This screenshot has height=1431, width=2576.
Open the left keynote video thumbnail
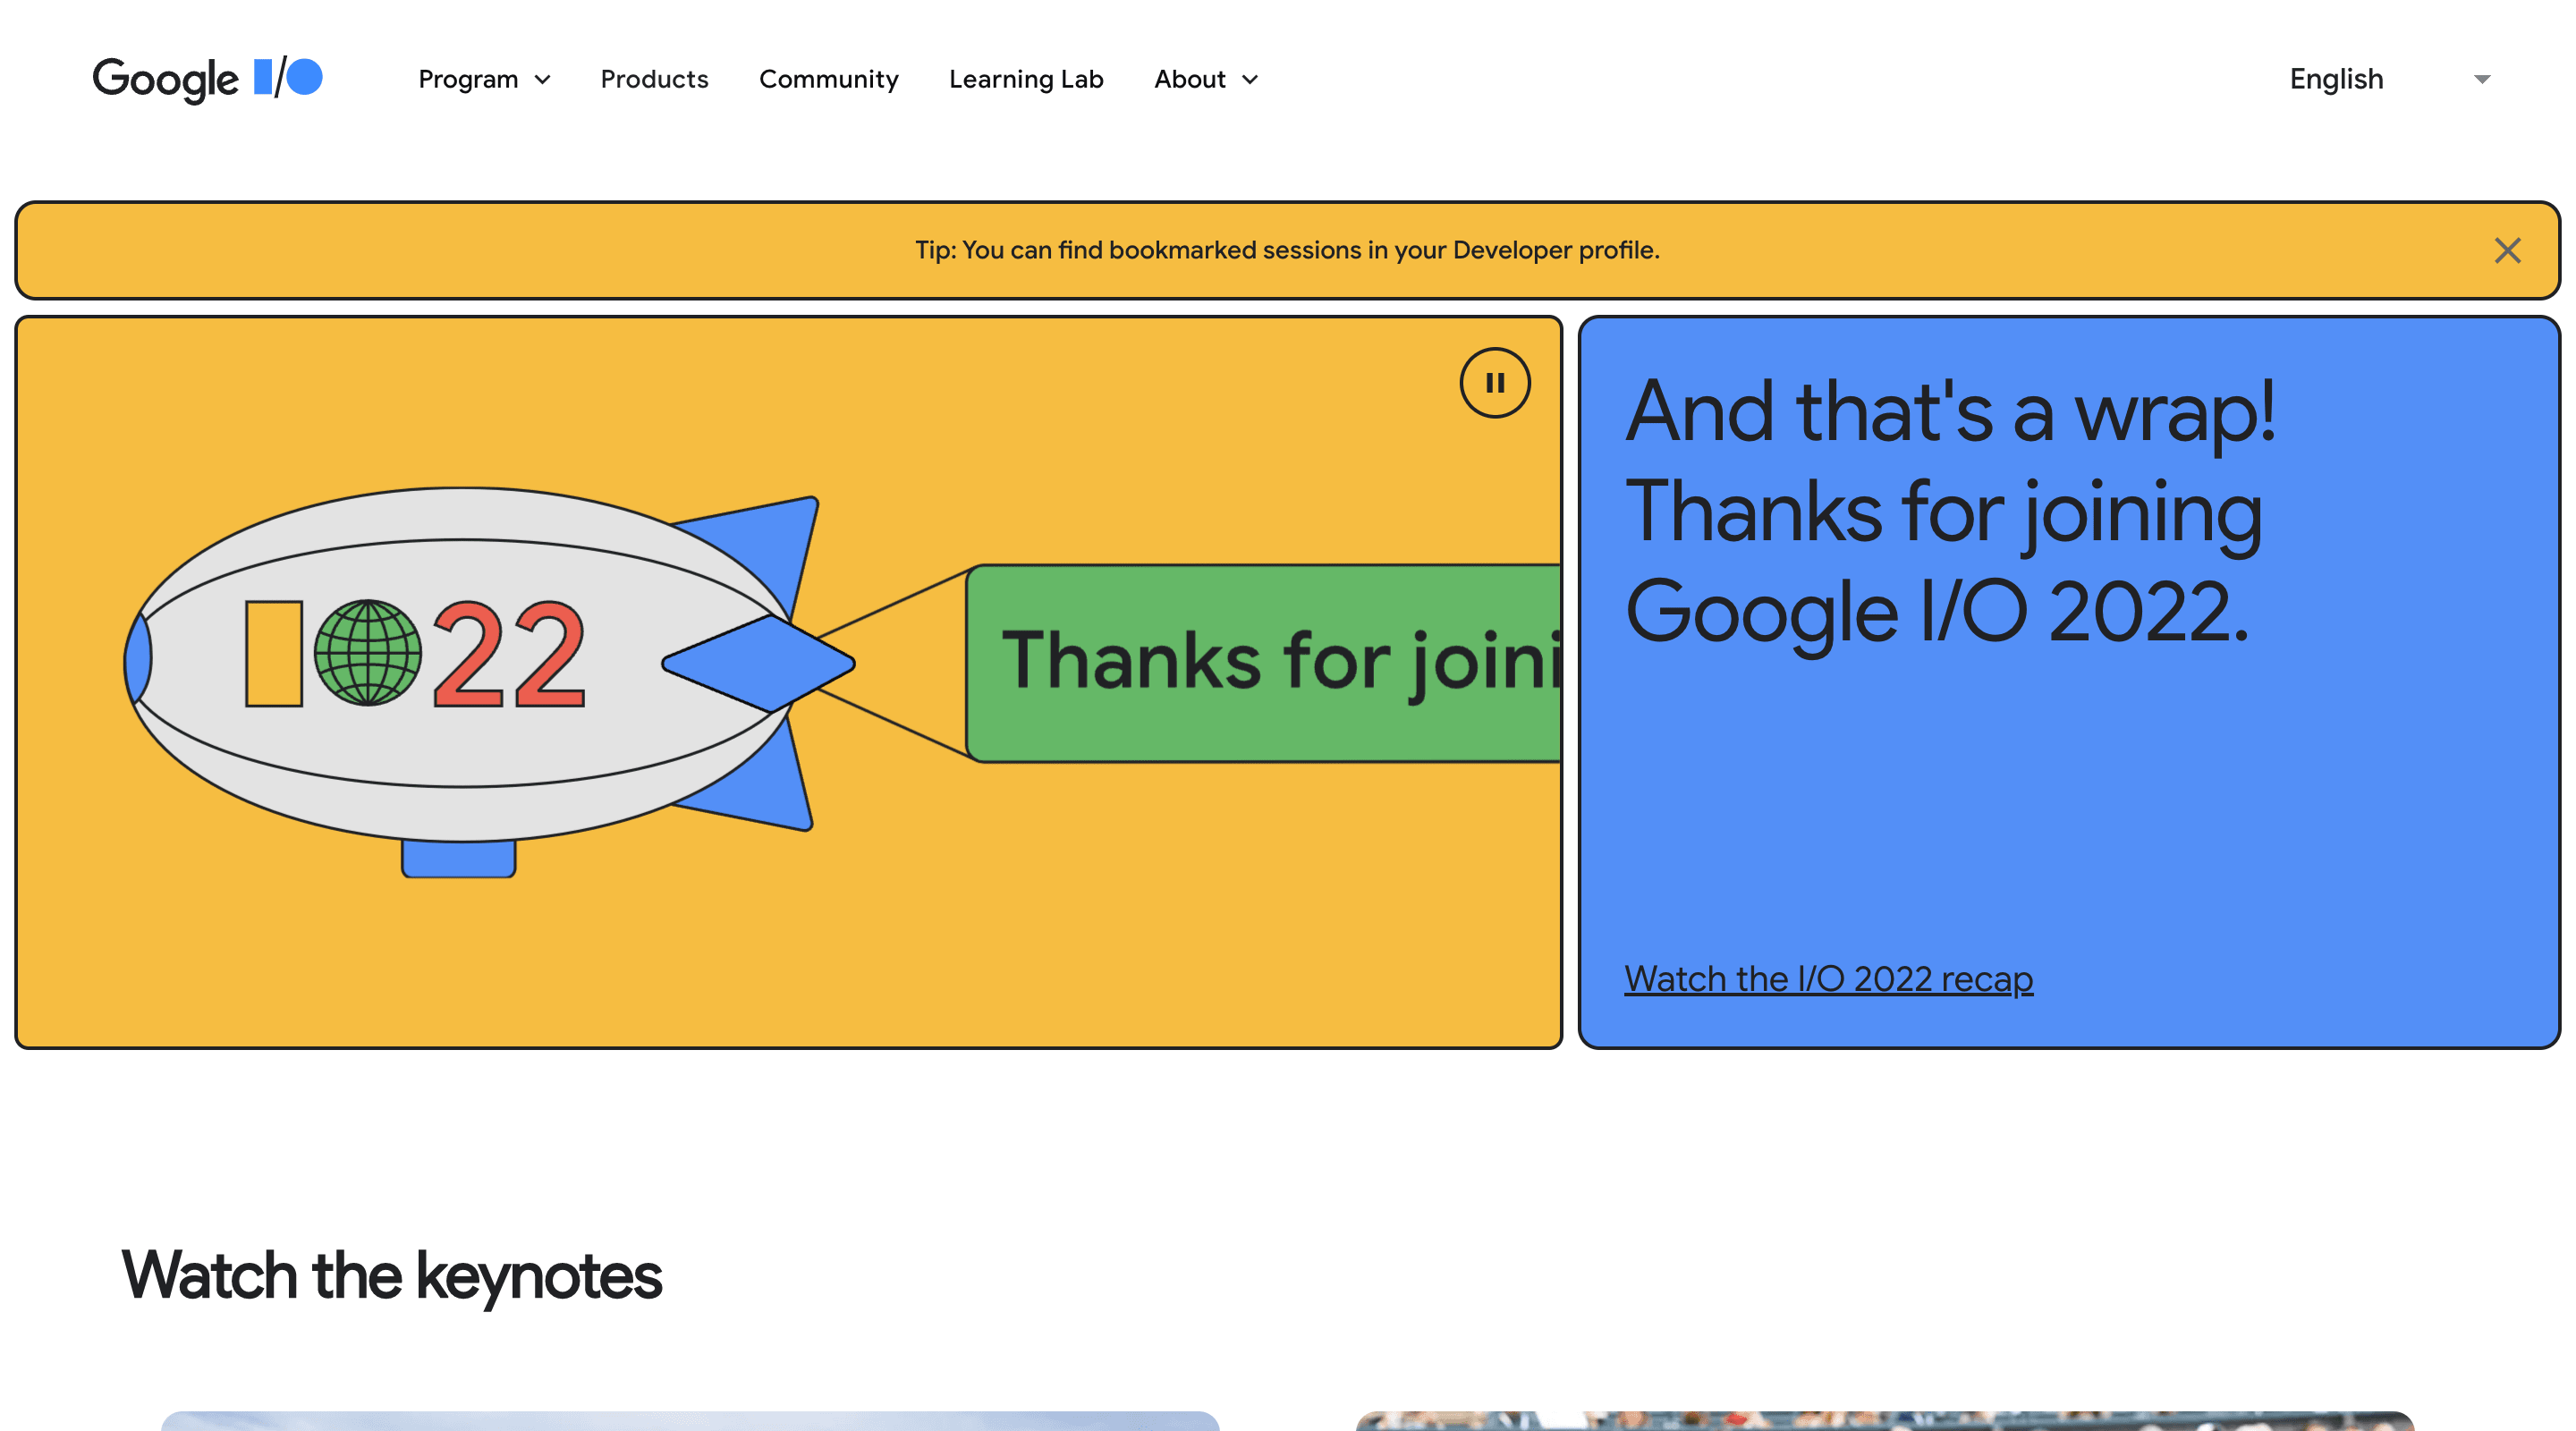point(690,1420)
